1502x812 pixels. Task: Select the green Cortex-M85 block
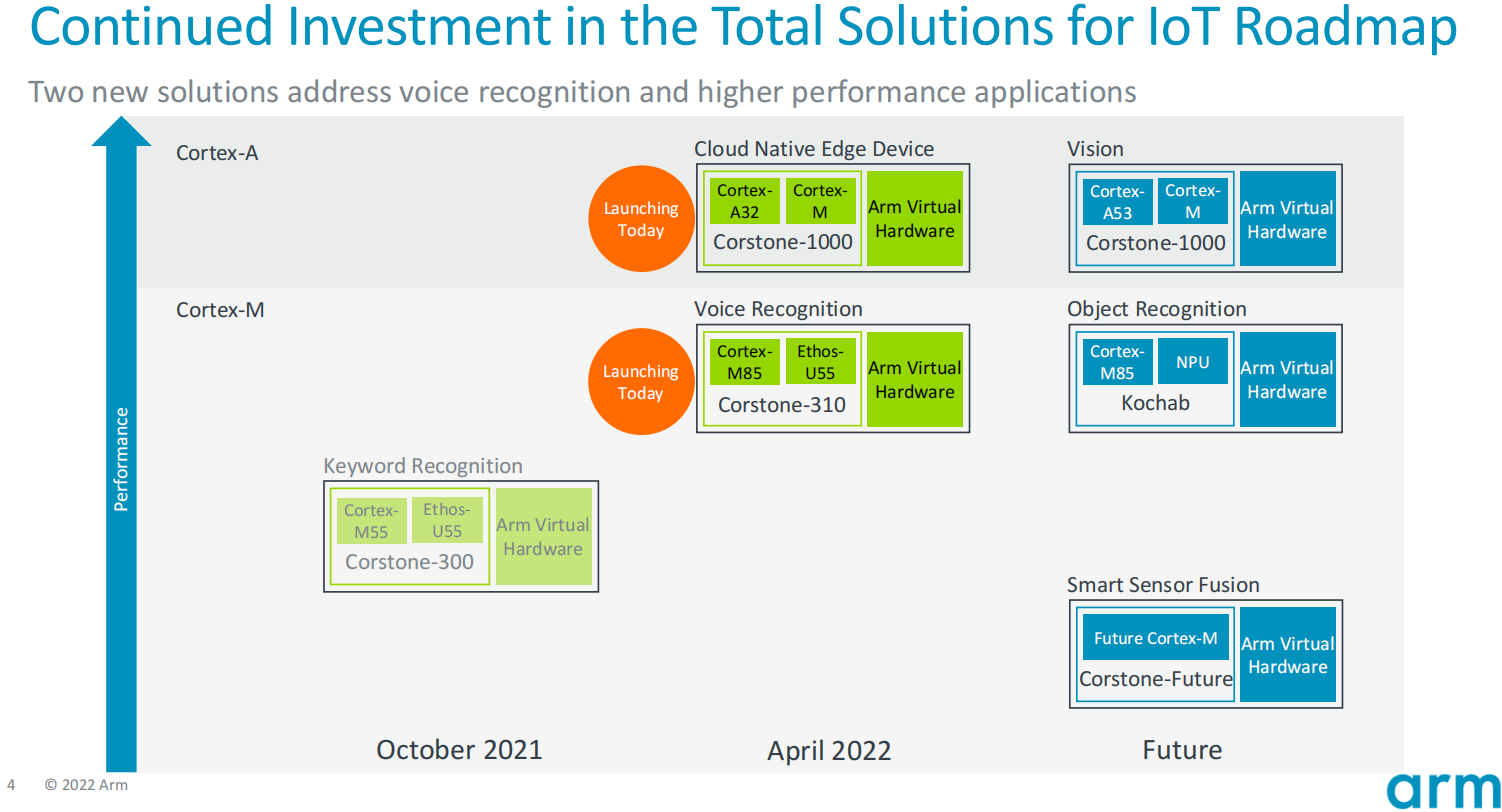(x=745, y=362)
